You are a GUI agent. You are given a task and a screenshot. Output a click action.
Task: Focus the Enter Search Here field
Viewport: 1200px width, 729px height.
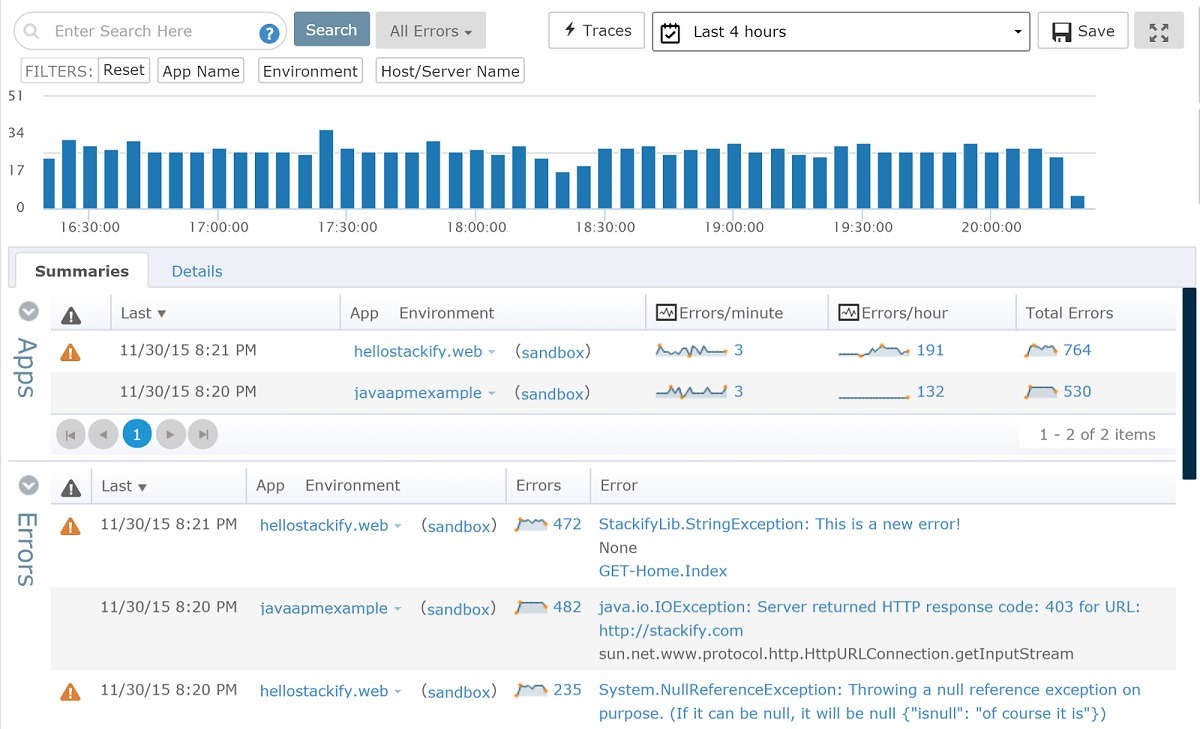pyautogui.click(x=150, y=32)
